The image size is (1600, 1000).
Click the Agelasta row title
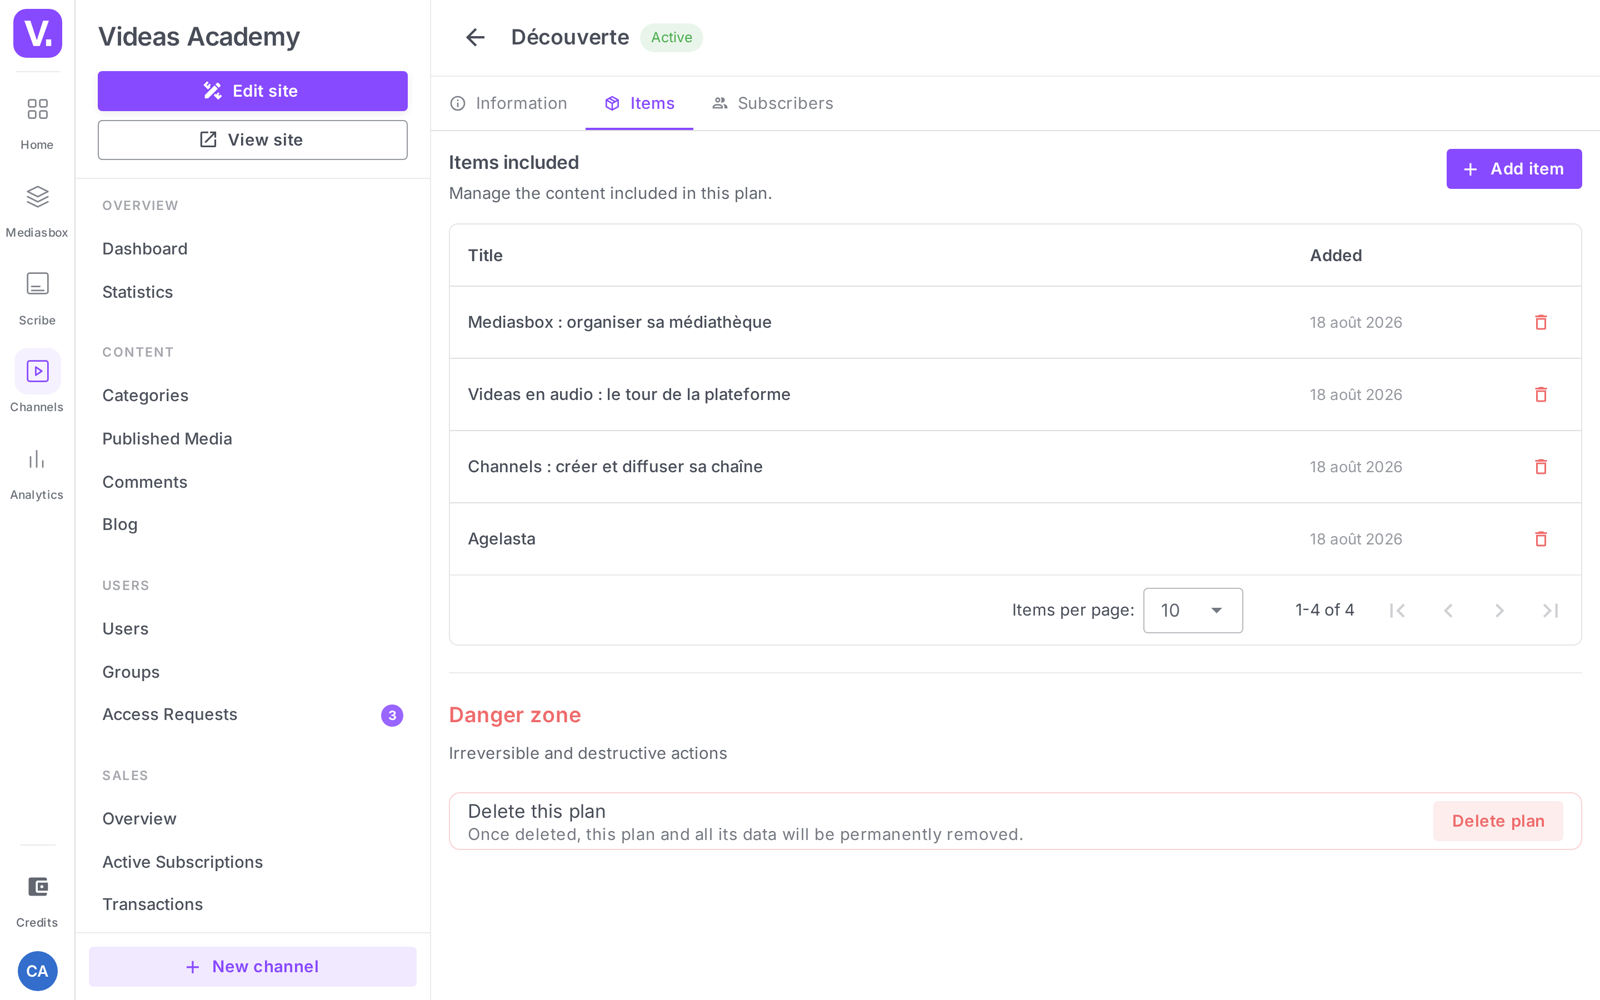pos(502,539)
